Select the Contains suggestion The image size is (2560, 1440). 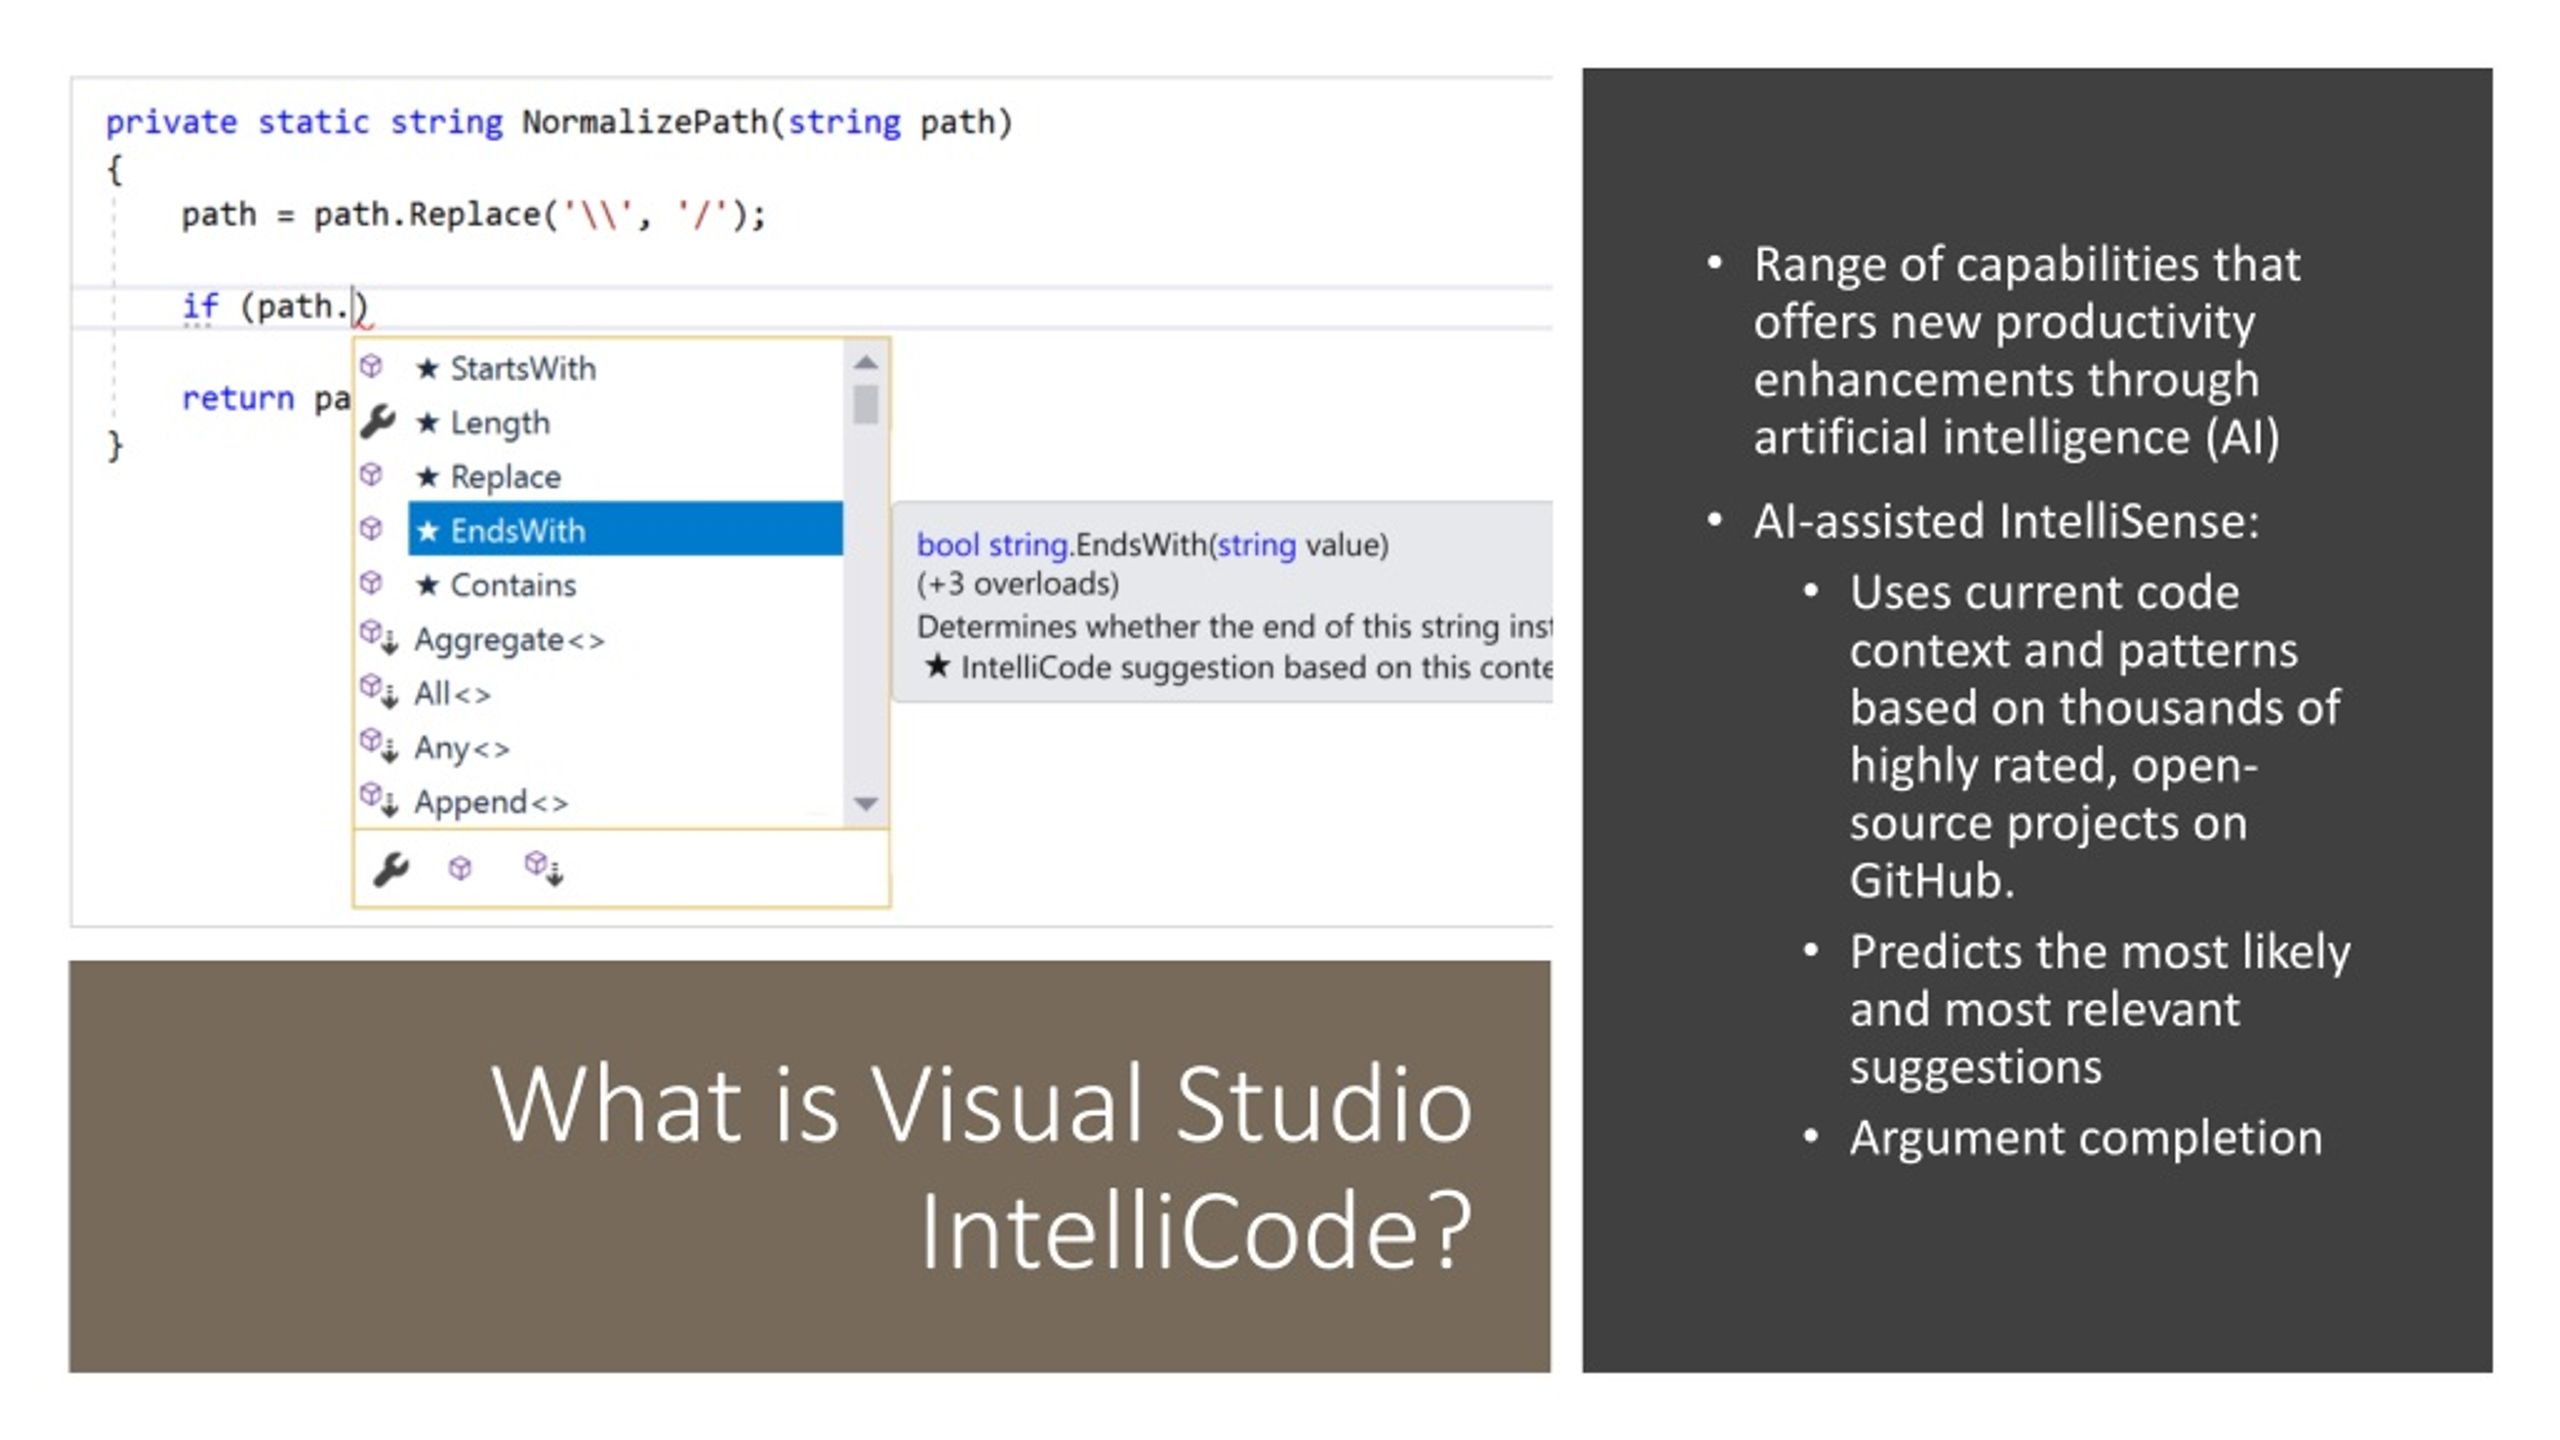(x=625, y=584)
